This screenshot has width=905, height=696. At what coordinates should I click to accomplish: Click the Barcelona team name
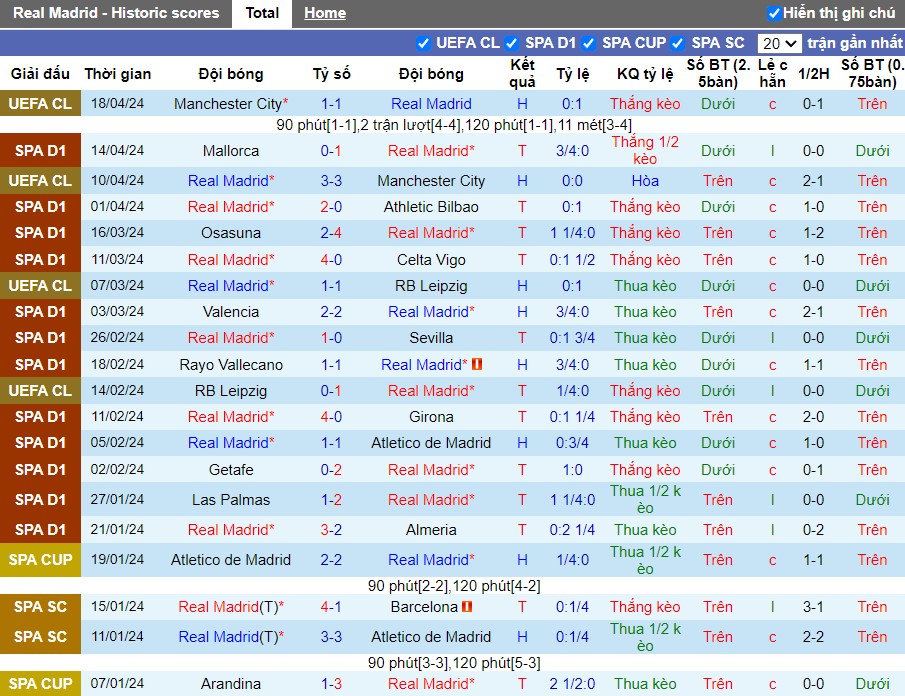click(424, 607)
